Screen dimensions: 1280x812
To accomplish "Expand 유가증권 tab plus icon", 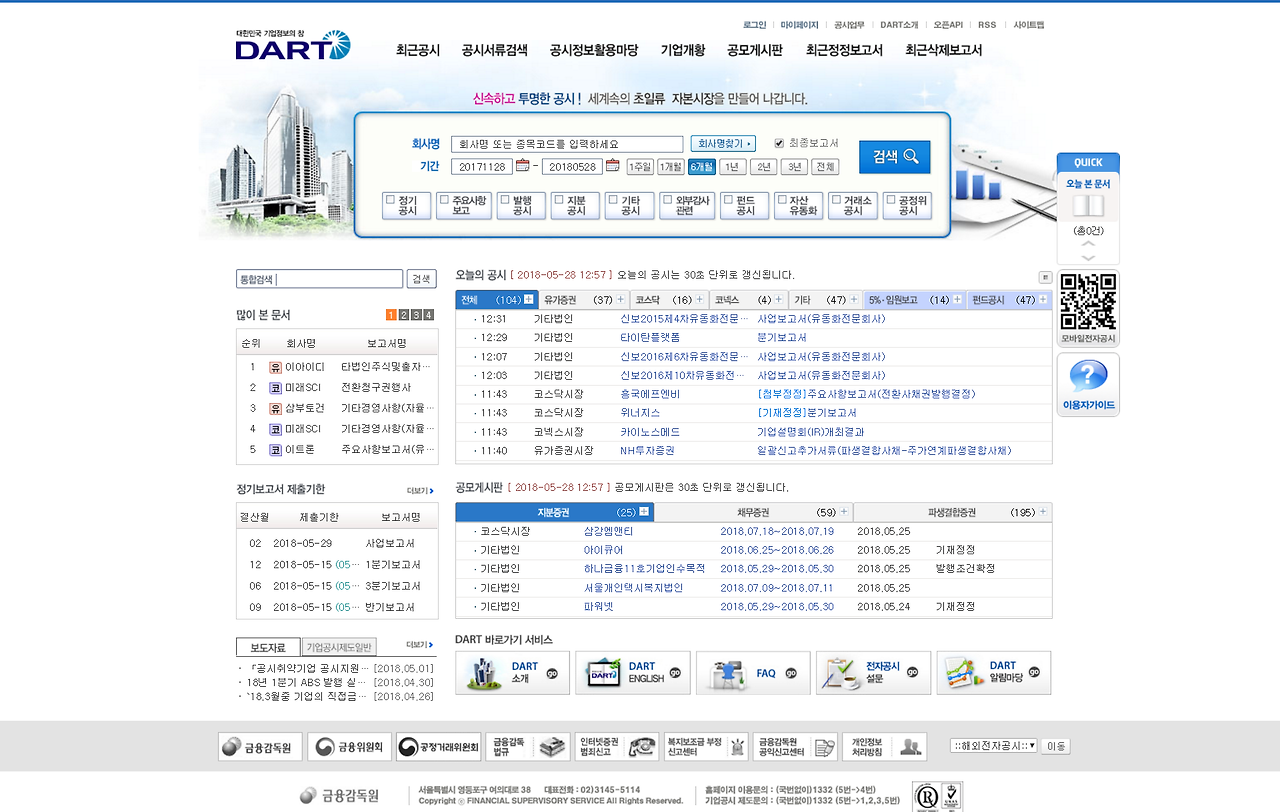I will click(x=620, y=299).
